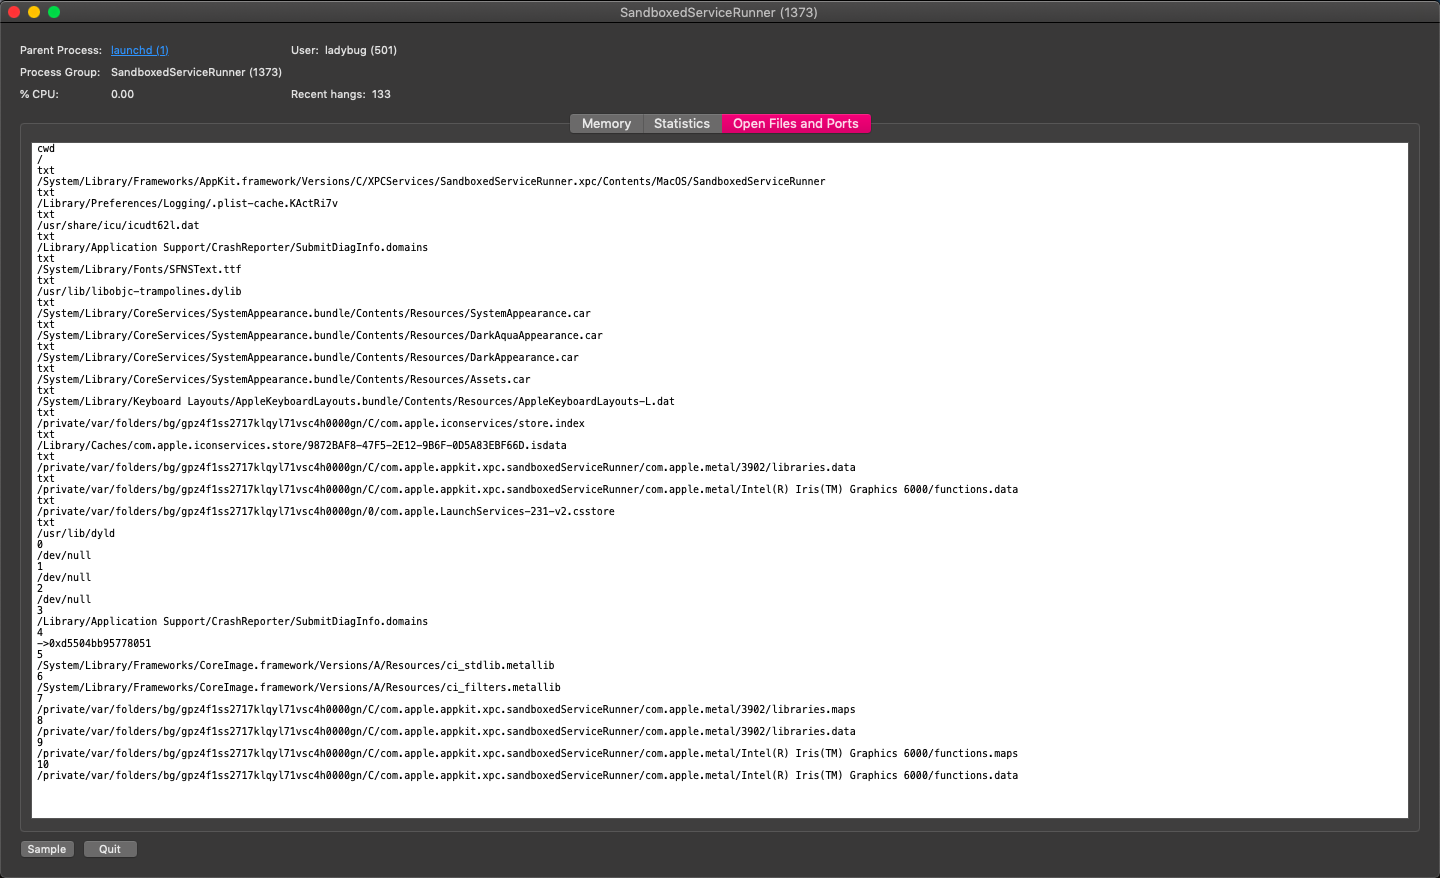Click the SystemAppearance.car path line

314,314
